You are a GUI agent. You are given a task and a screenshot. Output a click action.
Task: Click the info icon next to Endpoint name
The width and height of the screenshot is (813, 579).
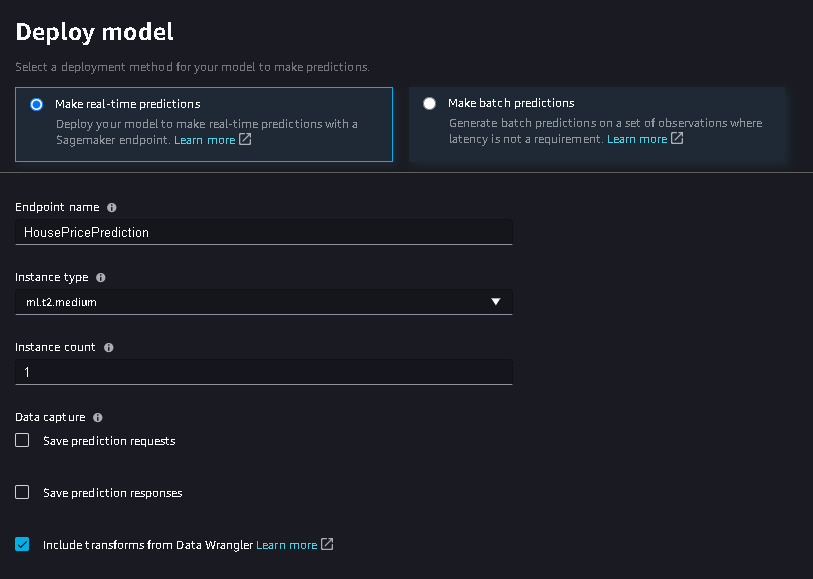coord(111,207)
